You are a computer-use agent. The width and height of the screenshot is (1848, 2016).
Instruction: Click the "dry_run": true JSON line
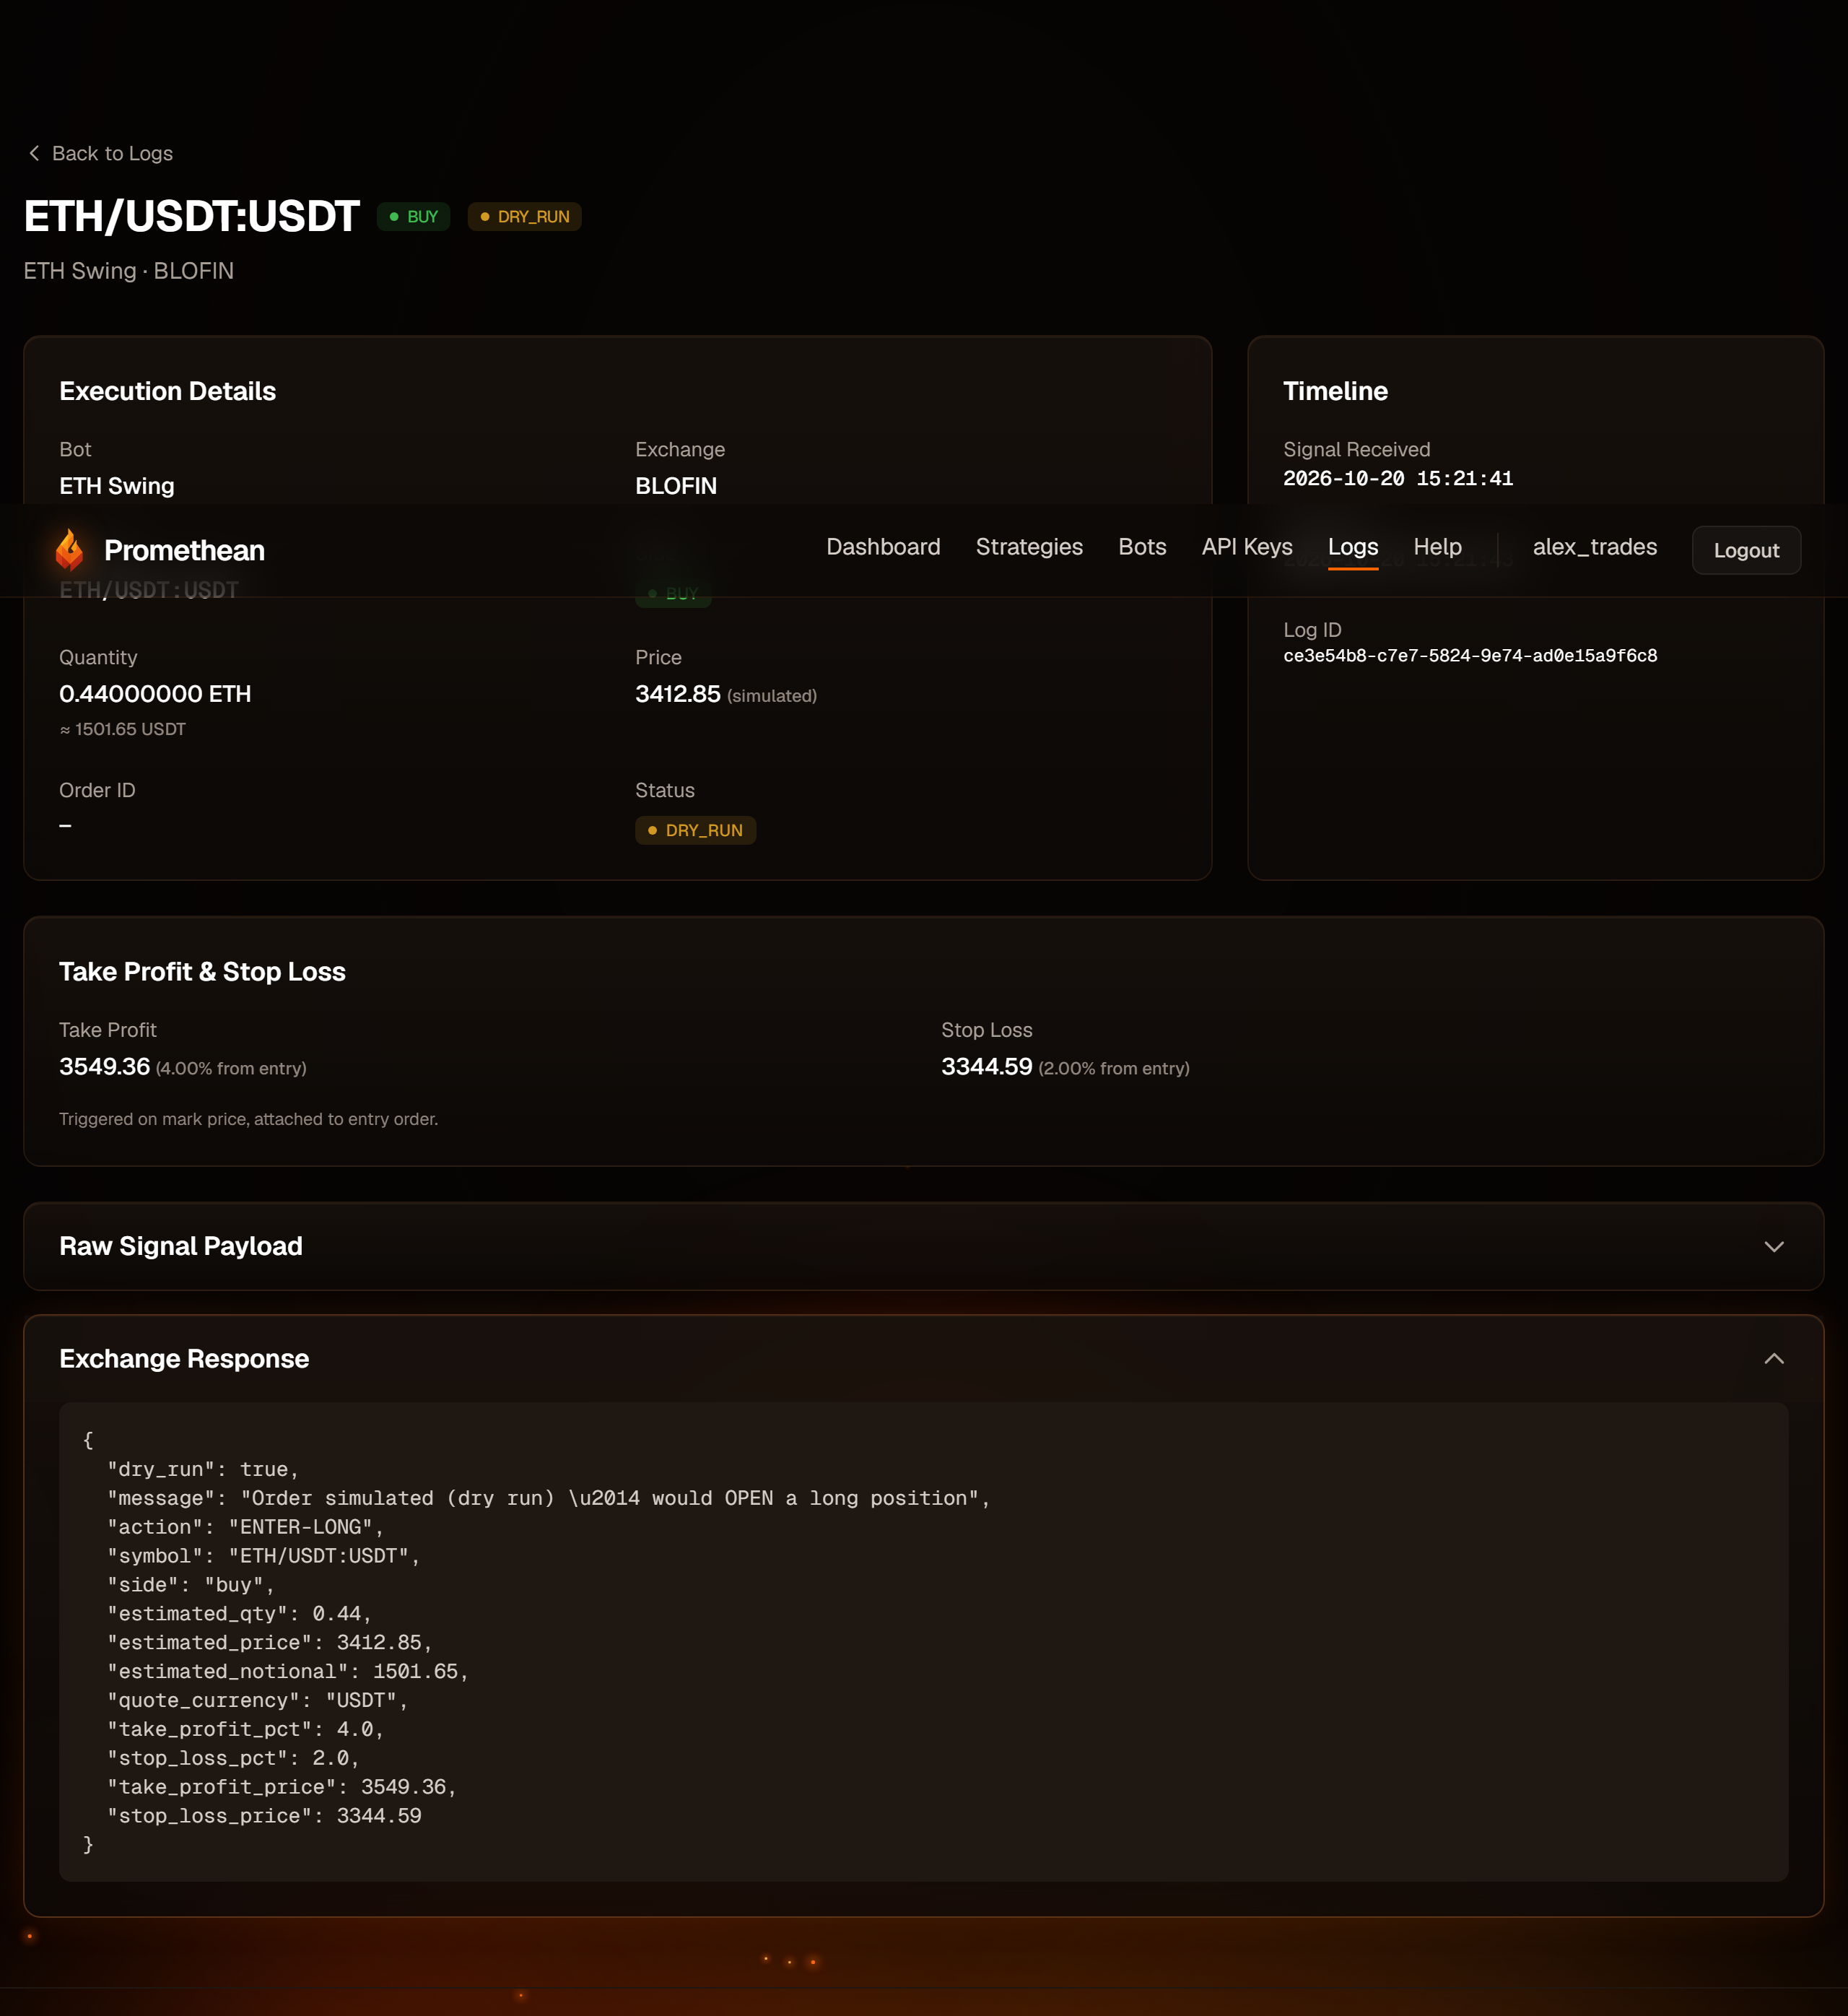[203, 1470]
